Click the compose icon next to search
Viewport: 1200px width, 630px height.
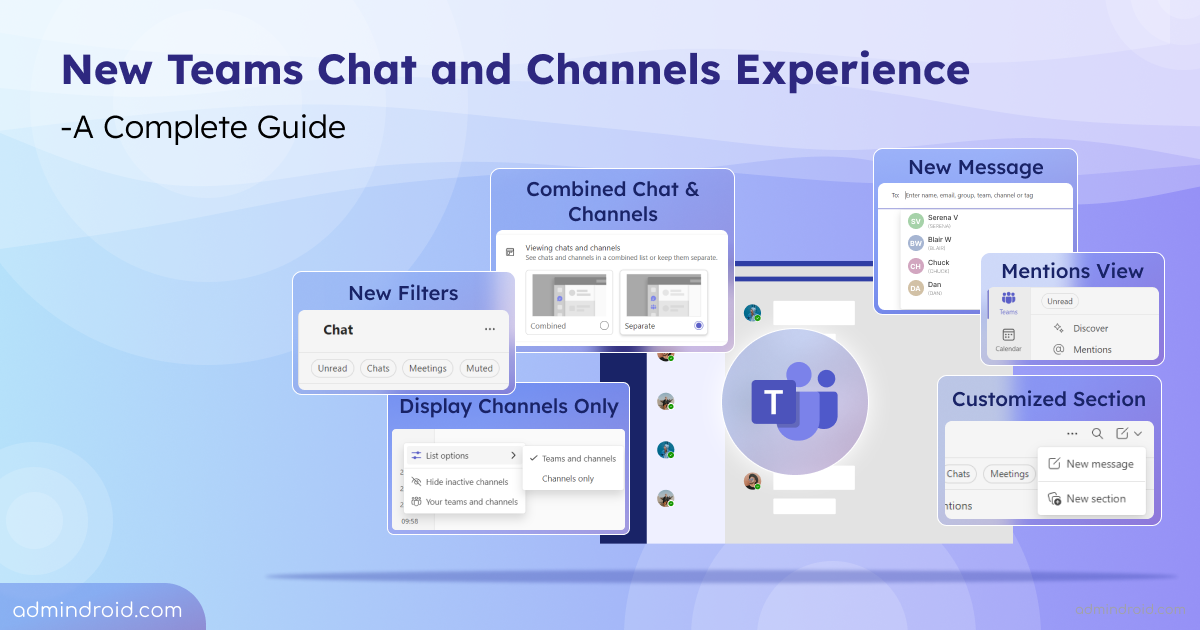pos(1122,434)
